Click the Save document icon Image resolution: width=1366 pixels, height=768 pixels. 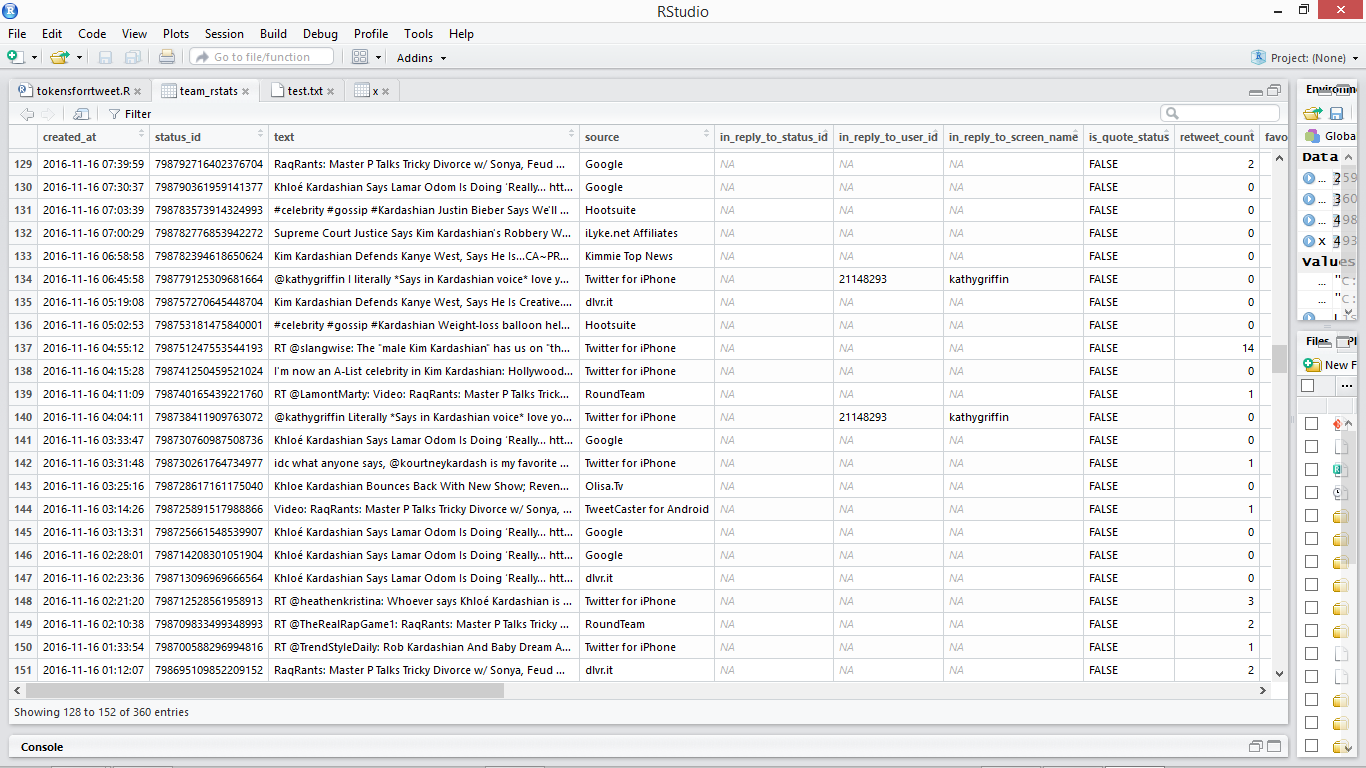(106, 57)
